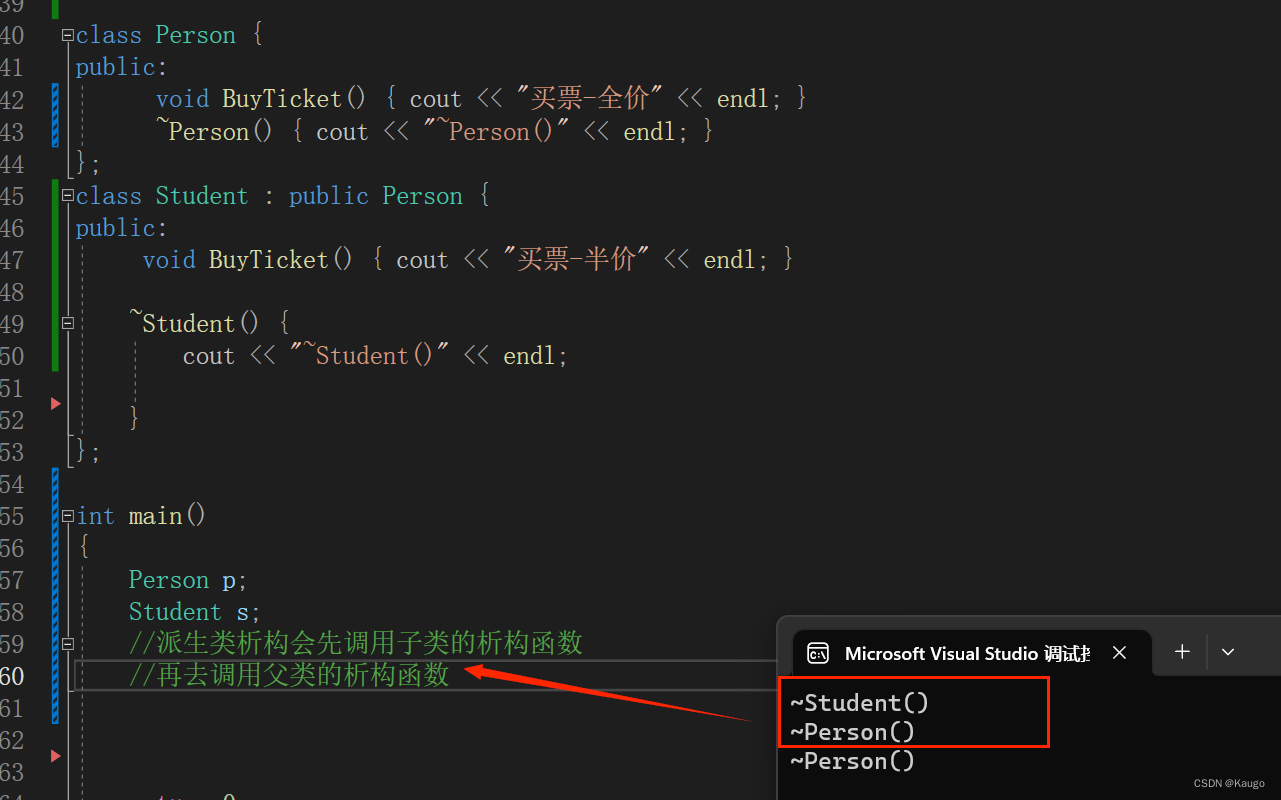Image resolution: width=1281 pixels, height=800 pixels.
Task: Click the Student name after class keyword
Action: (202, 195)
